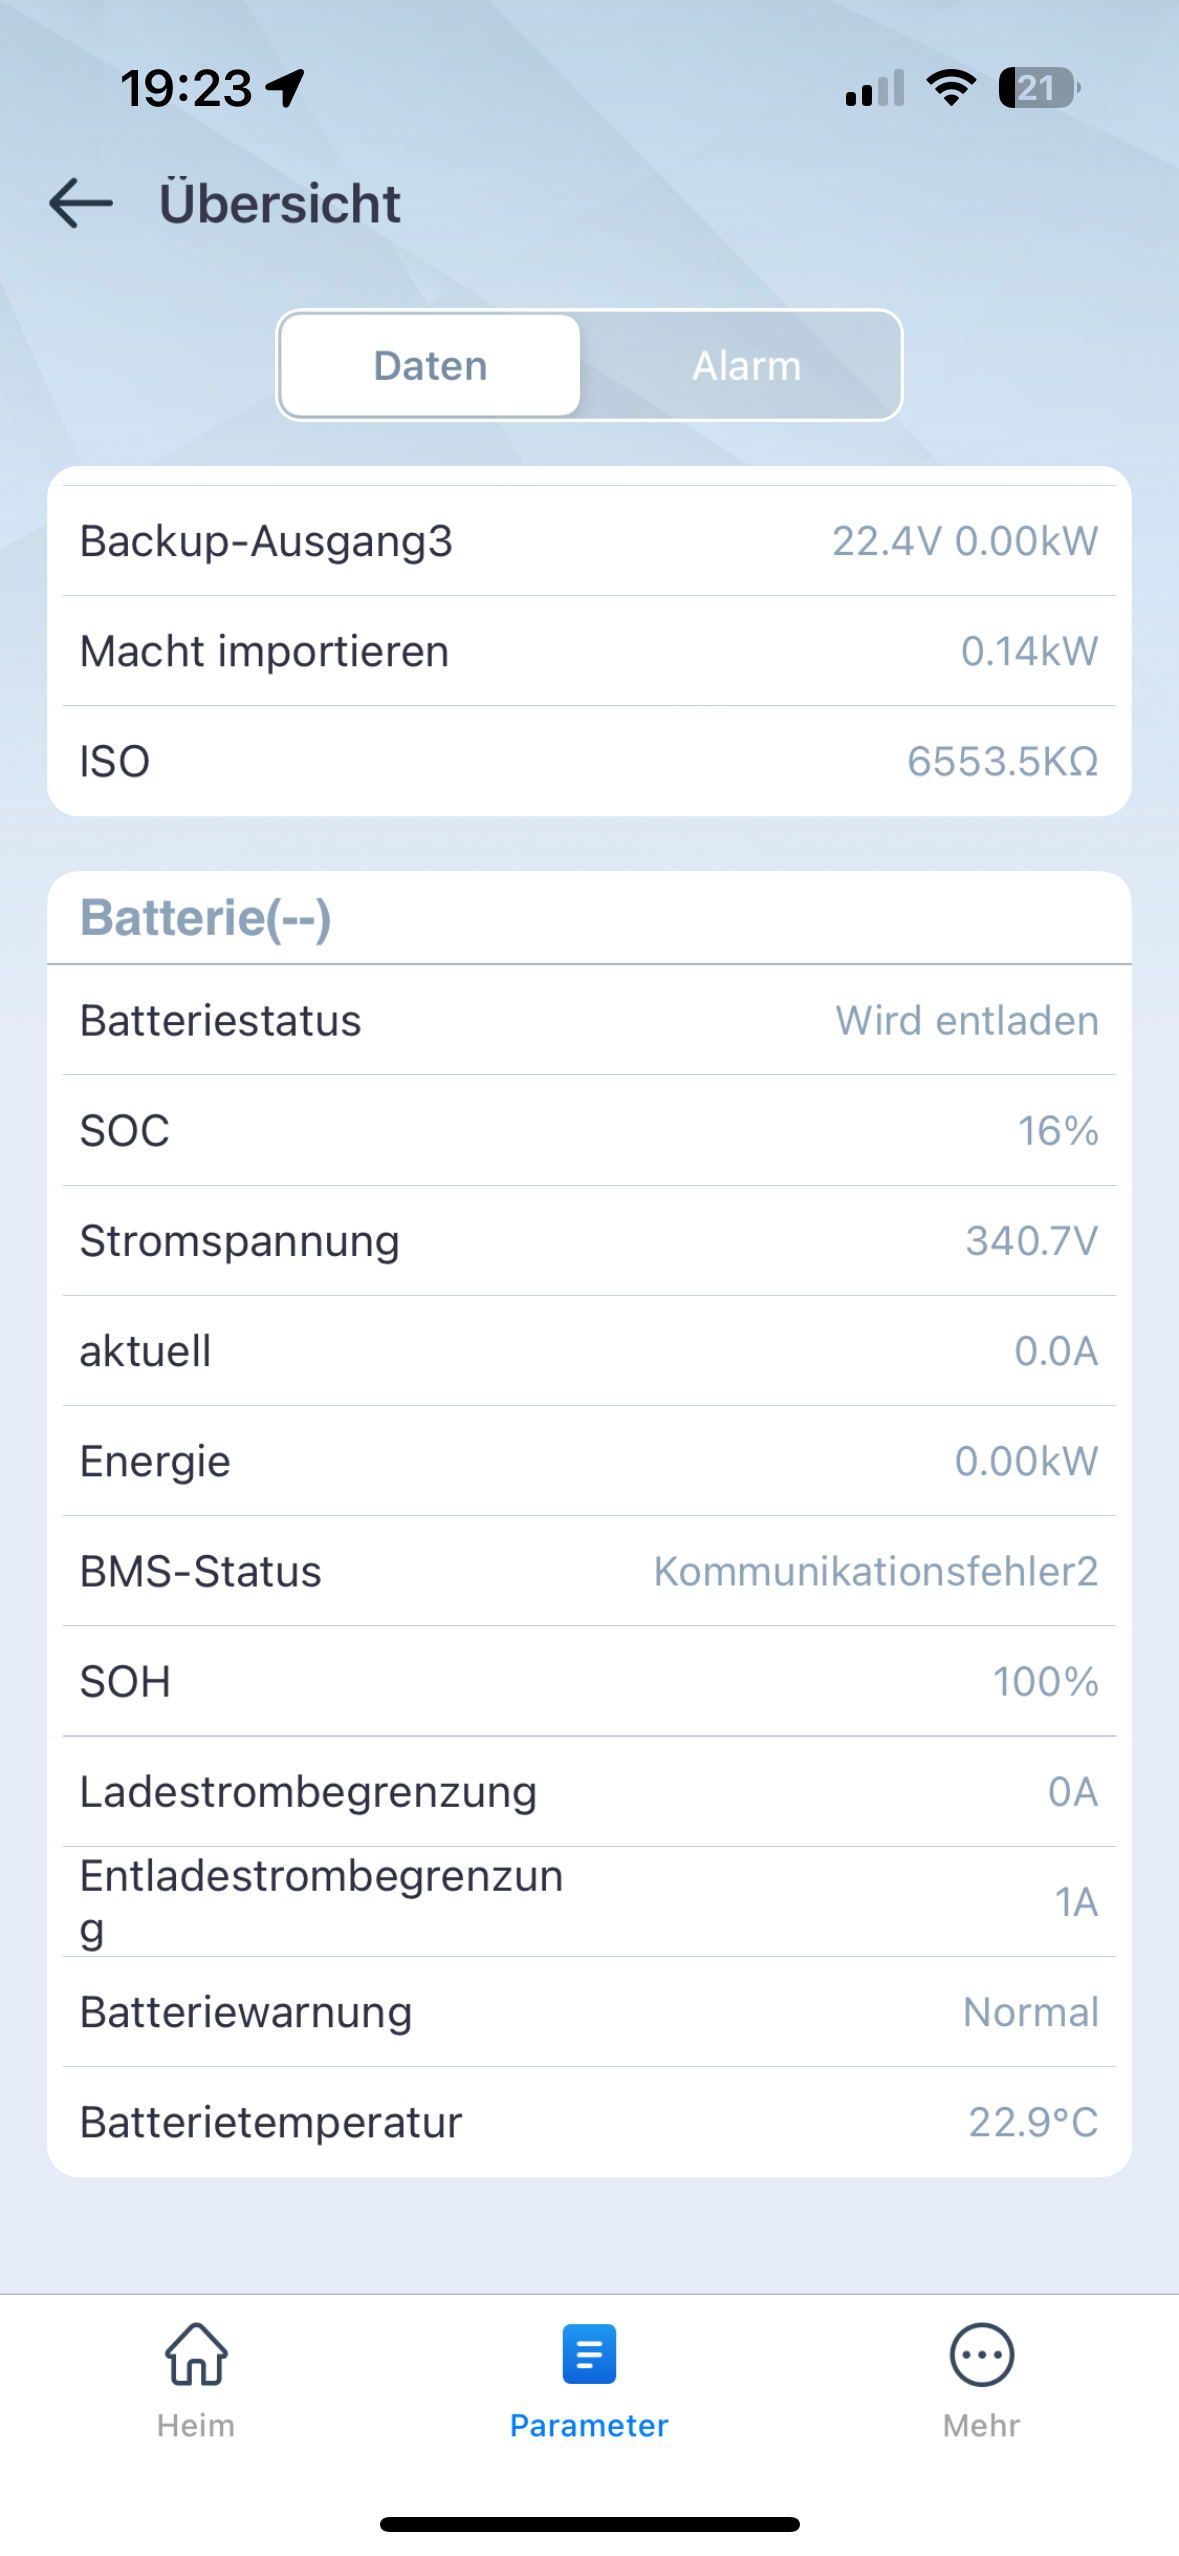Select the Daten segment
The height and width of the screenshot is (2556, 1179).
pyautogui.click(x=431, y=366)
